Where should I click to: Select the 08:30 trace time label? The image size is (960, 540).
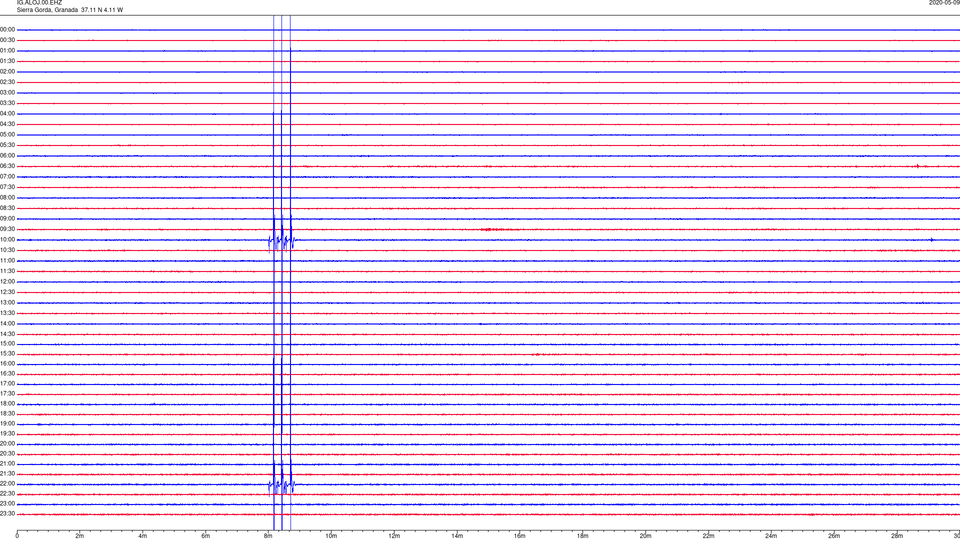point(7,208)
